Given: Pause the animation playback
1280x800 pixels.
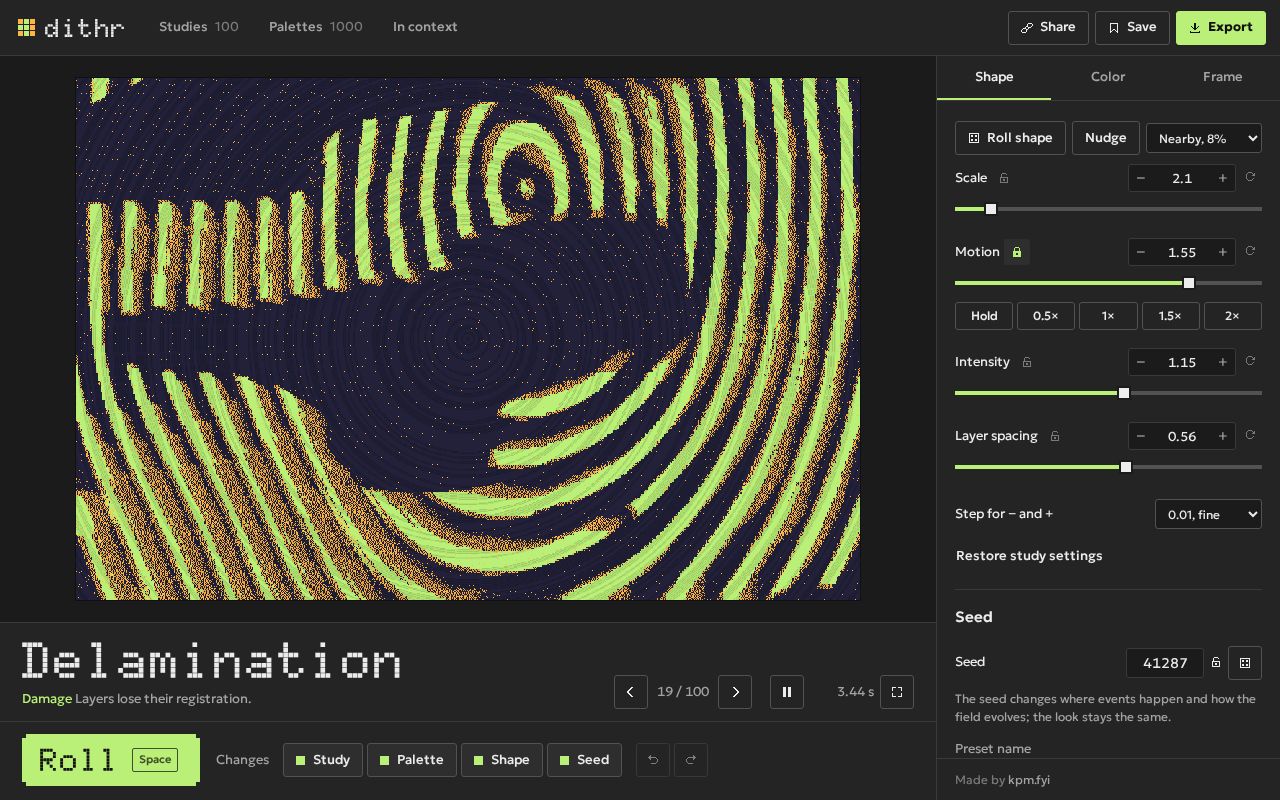Looking at the screenshot, I should (x=787, y=692).
